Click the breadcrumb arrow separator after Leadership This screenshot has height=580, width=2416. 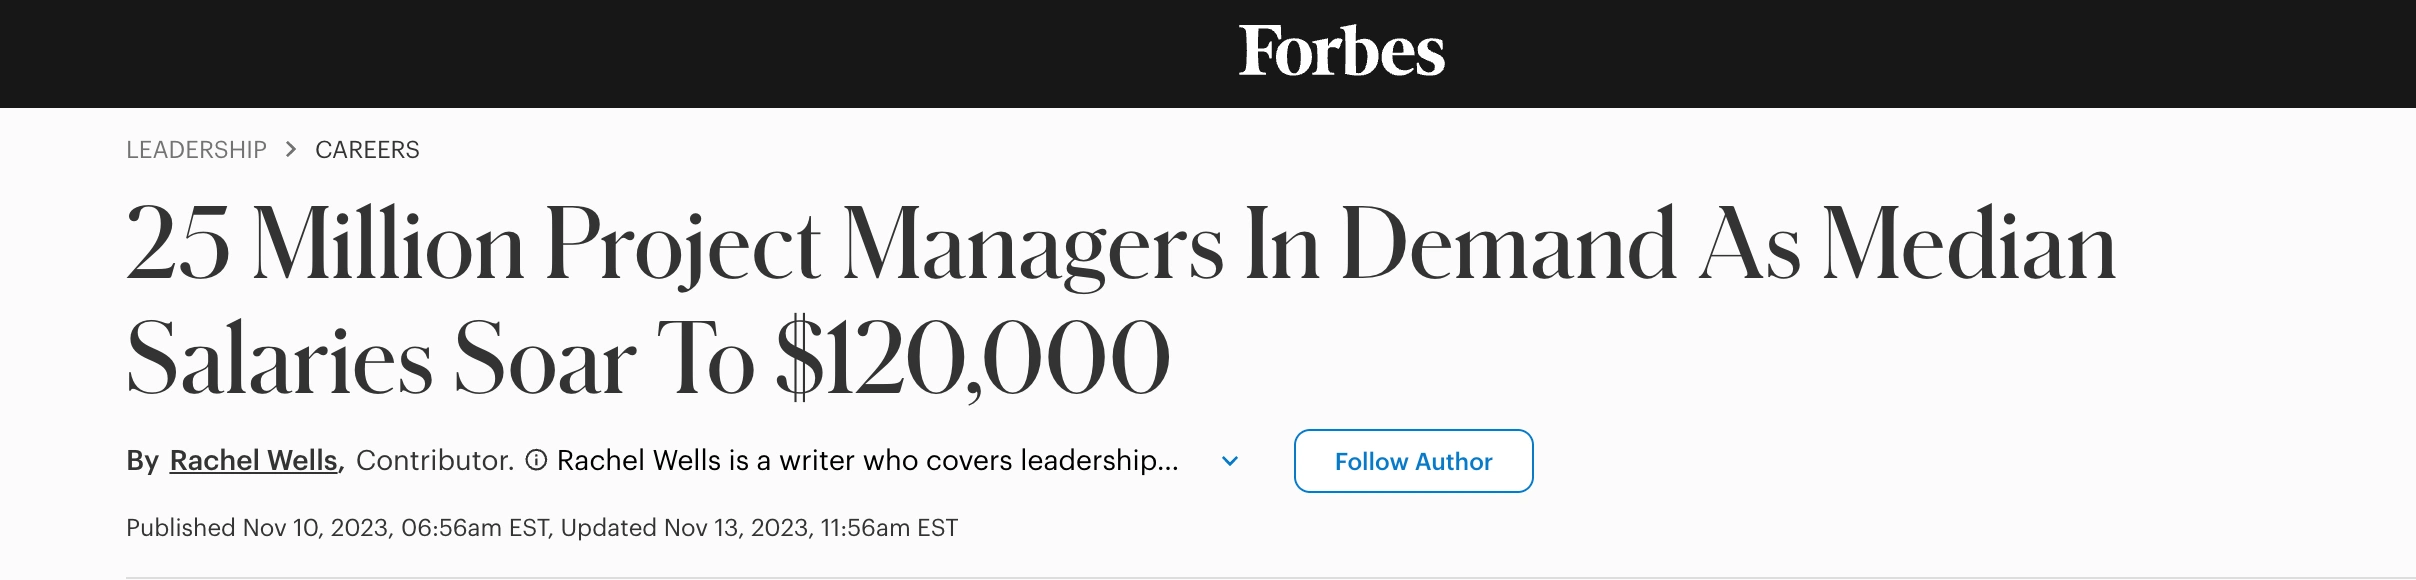pos(291,150)
